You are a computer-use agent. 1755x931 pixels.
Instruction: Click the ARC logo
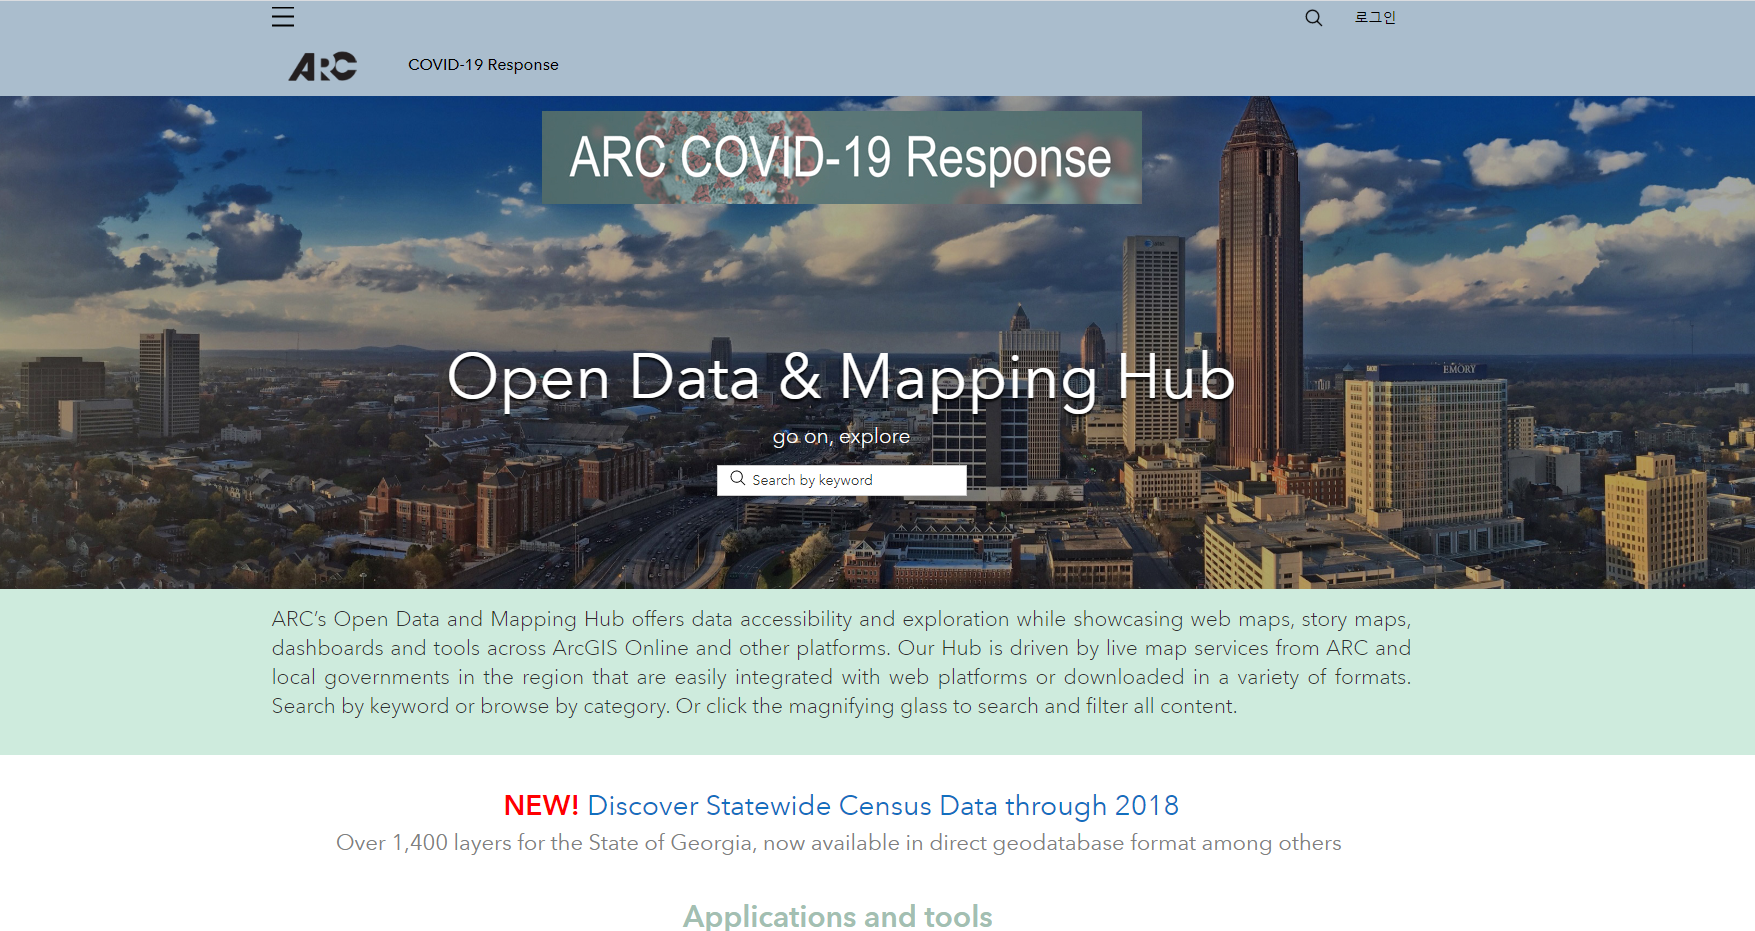pos(322,66)
